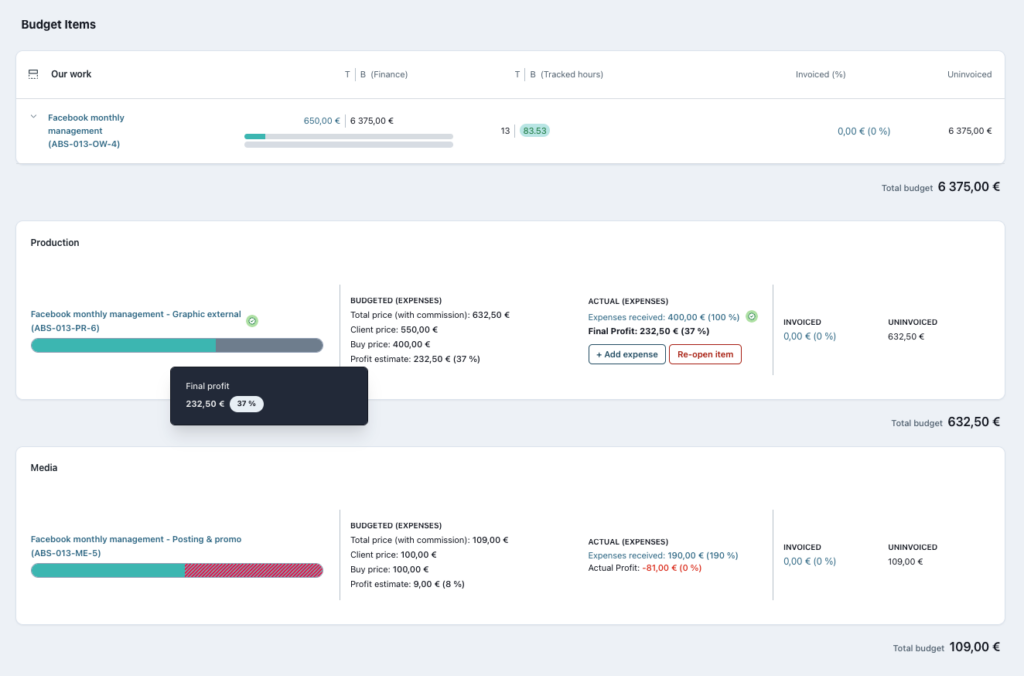The height and width of the screenshot is (676, 1024).
Task: Click the B (Finance) column header
Action: pyautogui.click(x=384, y=74)
